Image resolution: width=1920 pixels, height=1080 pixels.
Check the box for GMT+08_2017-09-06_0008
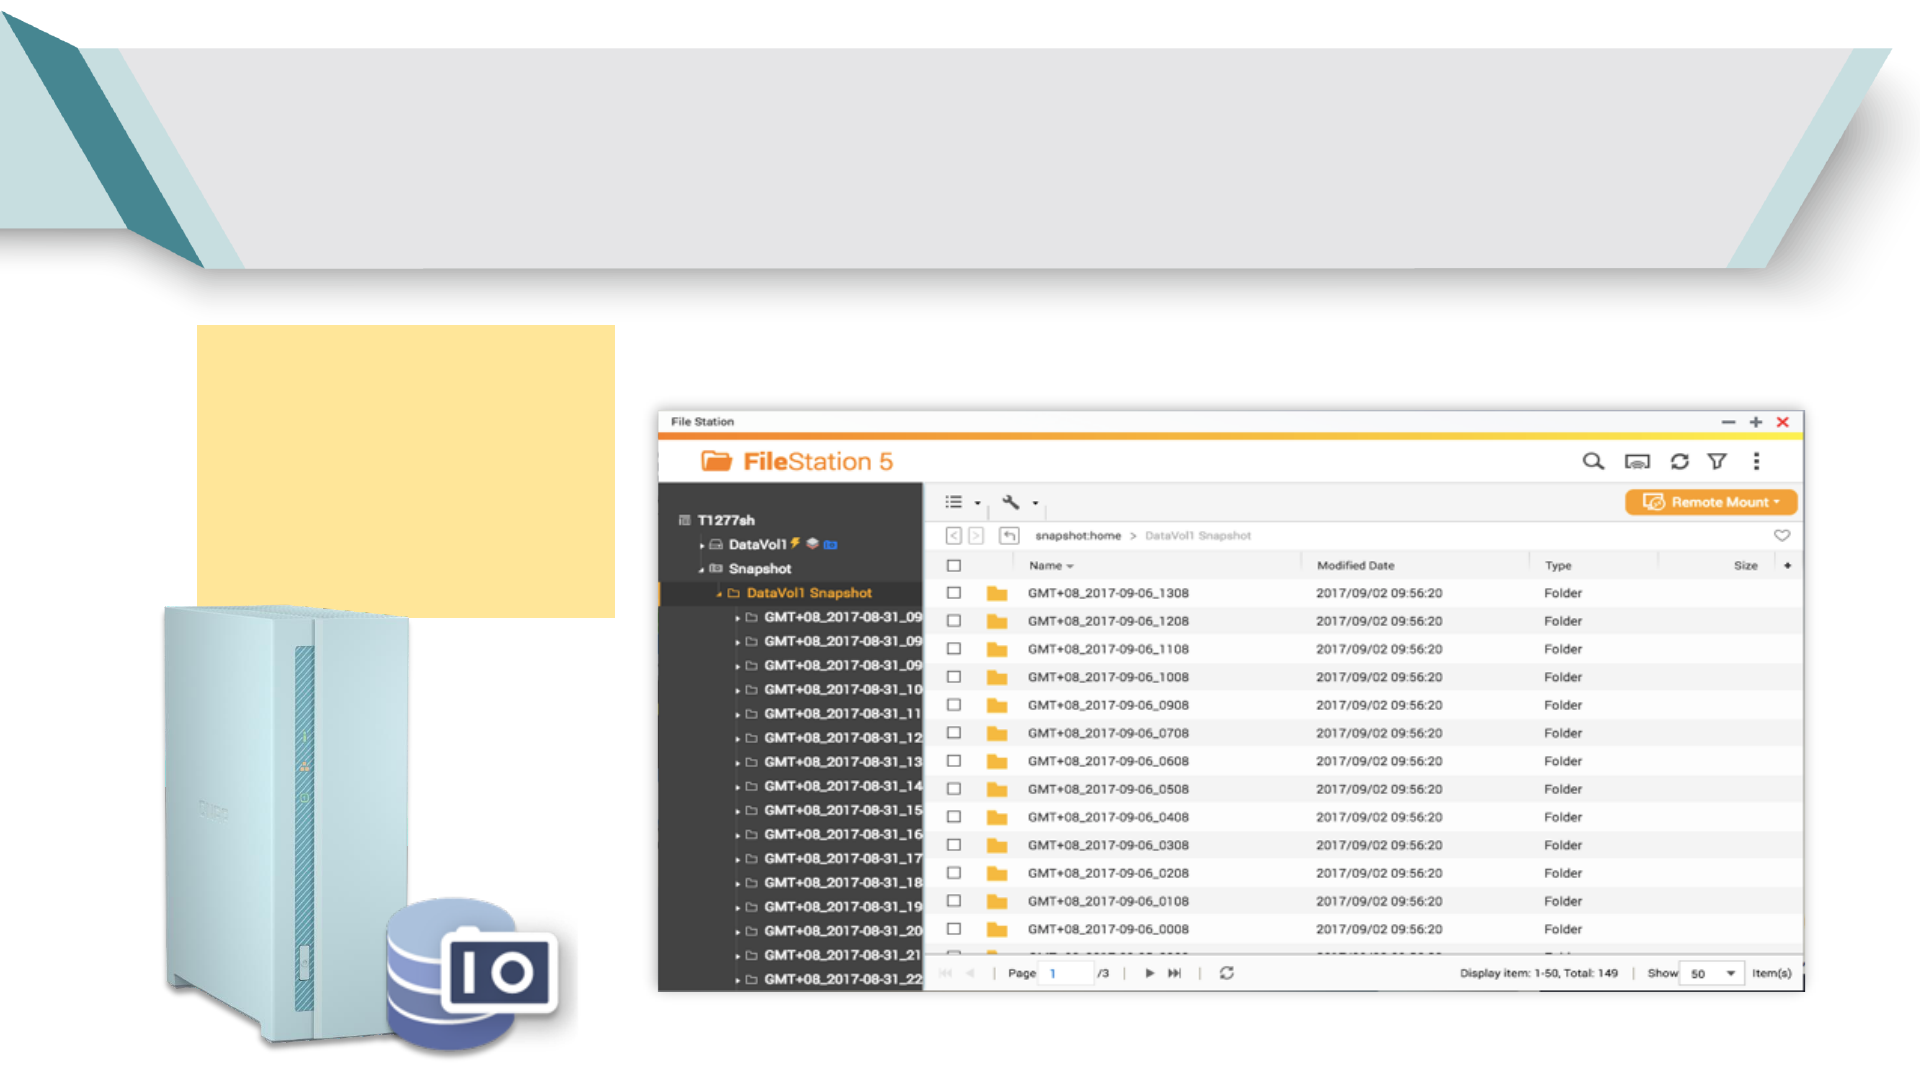click(954, 929)
